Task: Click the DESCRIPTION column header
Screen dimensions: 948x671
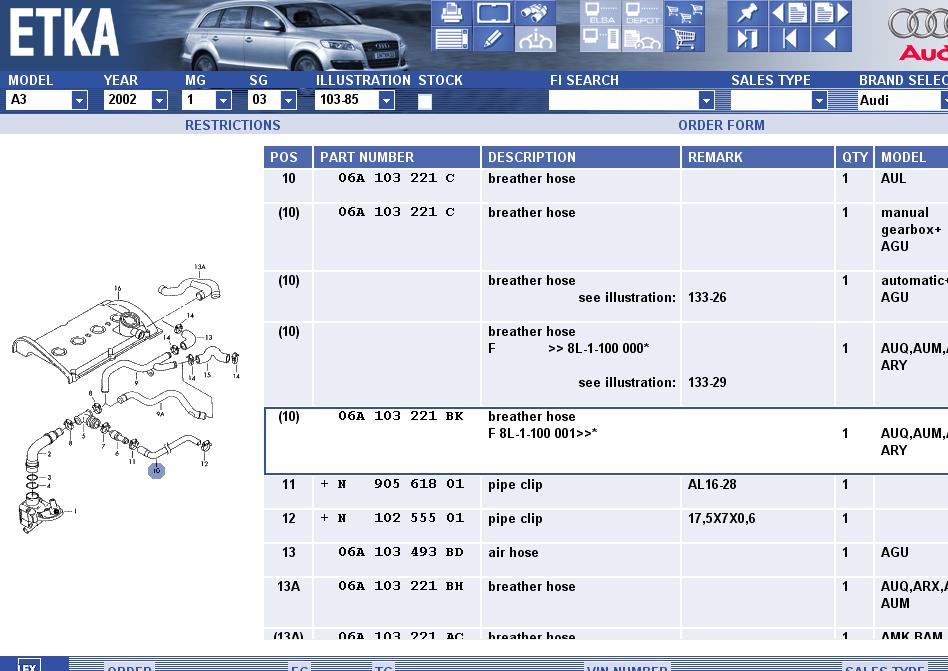Action: click(580, 157)
